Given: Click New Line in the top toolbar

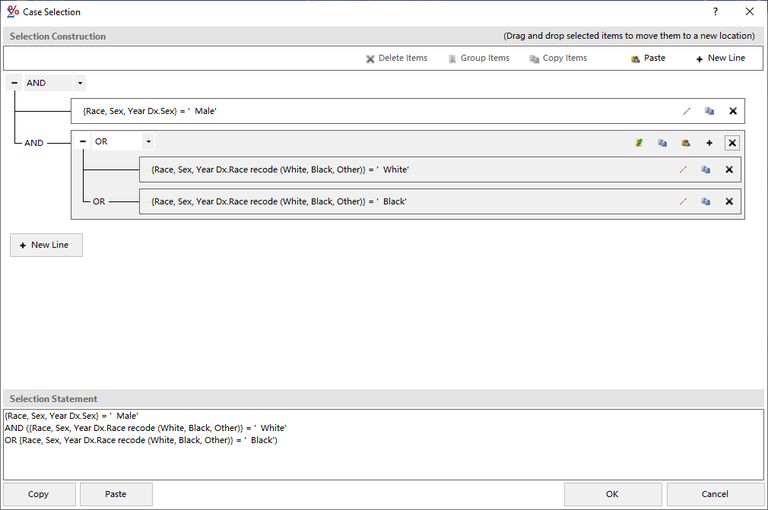Looking at the screenshot, I should pos(720,58).
